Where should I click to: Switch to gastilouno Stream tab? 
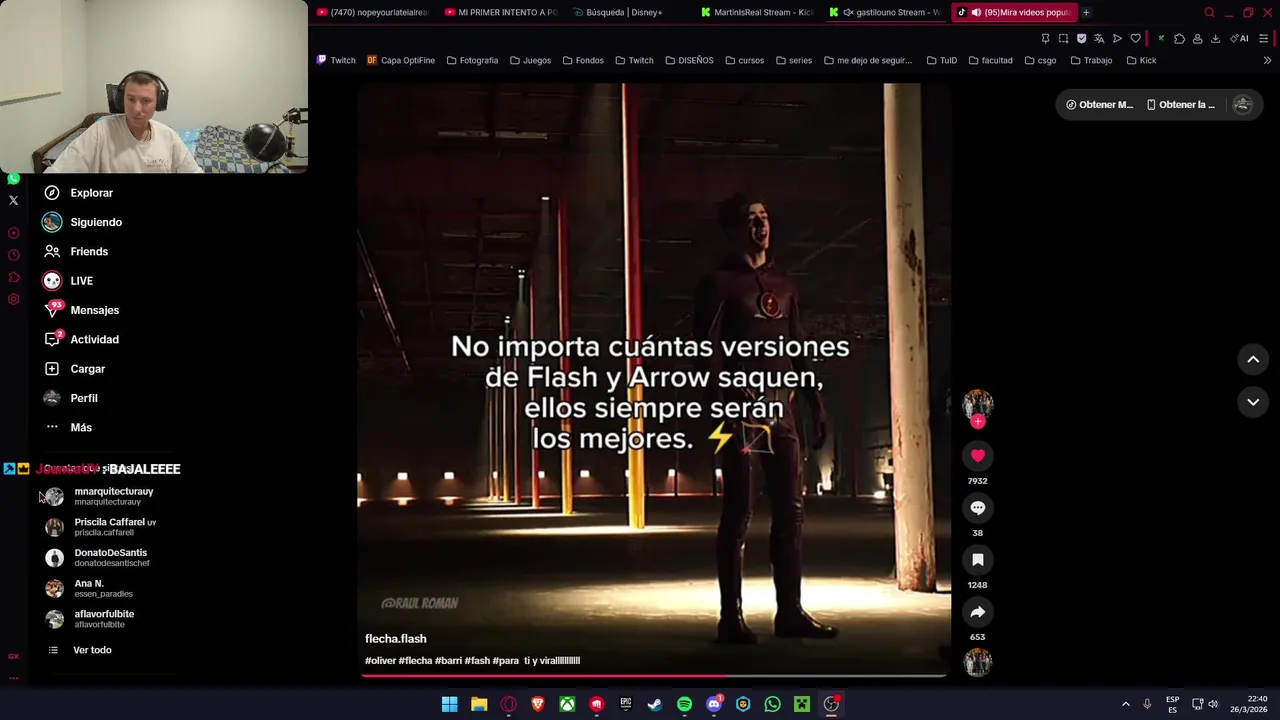(x=885, y=12)
